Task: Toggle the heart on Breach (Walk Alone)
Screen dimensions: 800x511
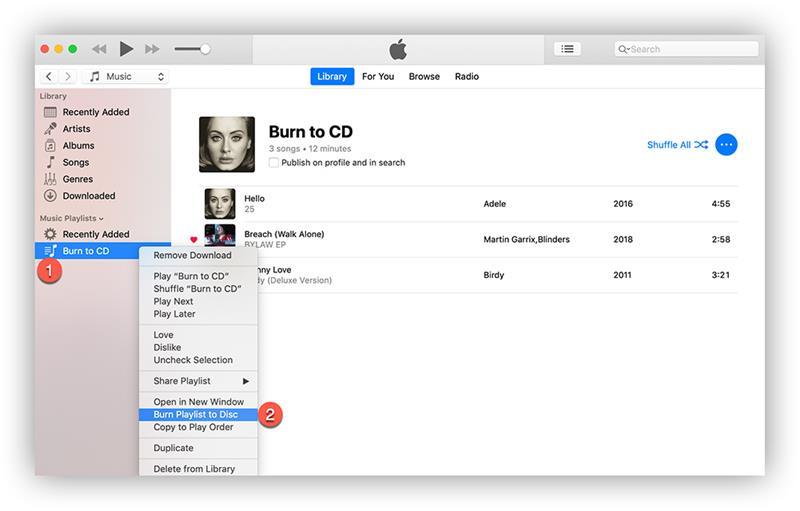Action: click(x=194, y=240)
